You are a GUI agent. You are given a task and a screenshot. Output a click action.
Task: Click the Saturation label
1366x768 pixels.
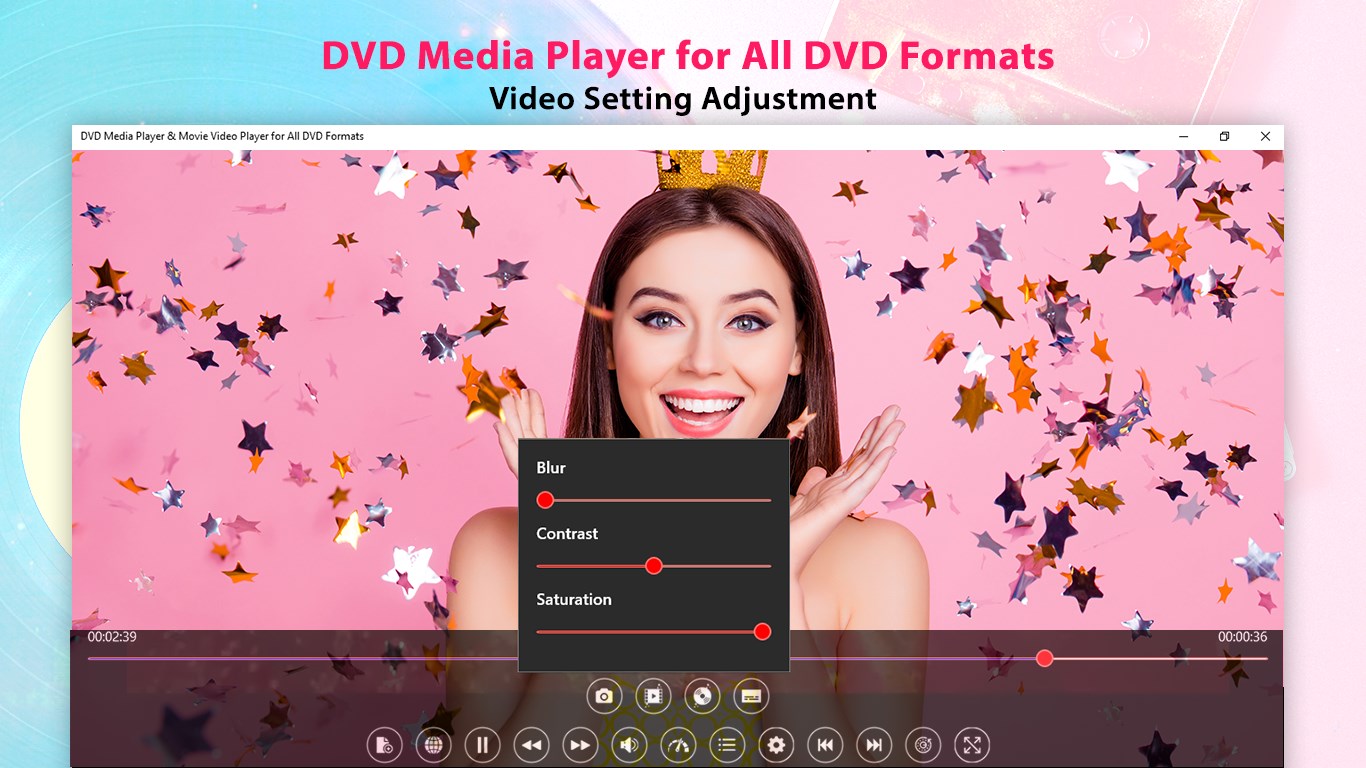coord(574,600)
